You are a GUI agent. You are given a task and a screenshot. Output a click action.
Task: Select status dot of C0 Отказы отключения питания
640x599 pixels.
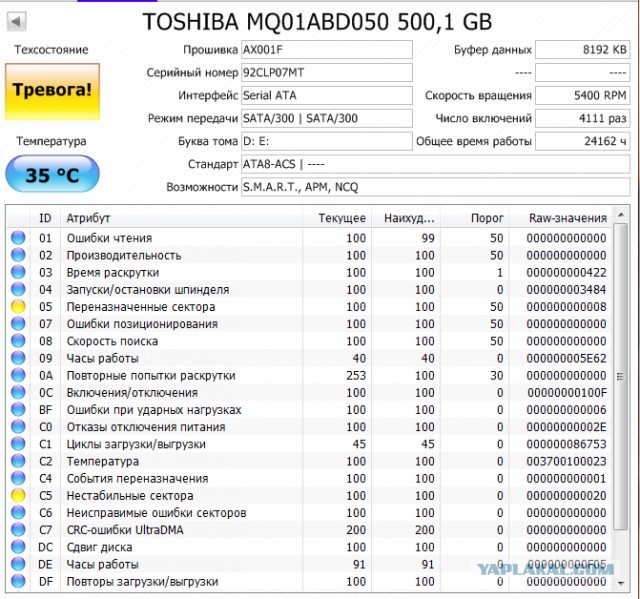tap(18, 427)
